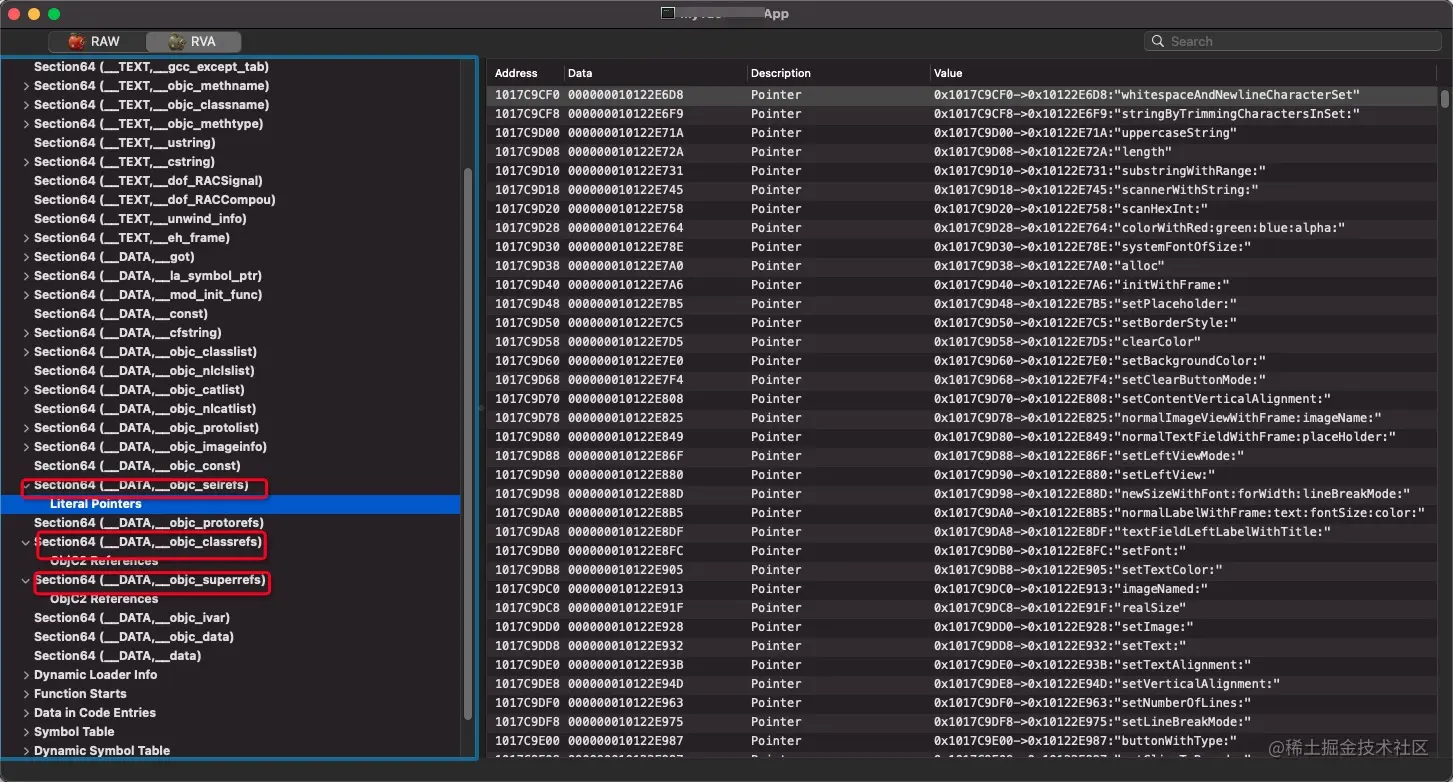1453x782 pixels.
Task: Collapse the __DATA,__objc_superrefs section
Action: (26, 580)
